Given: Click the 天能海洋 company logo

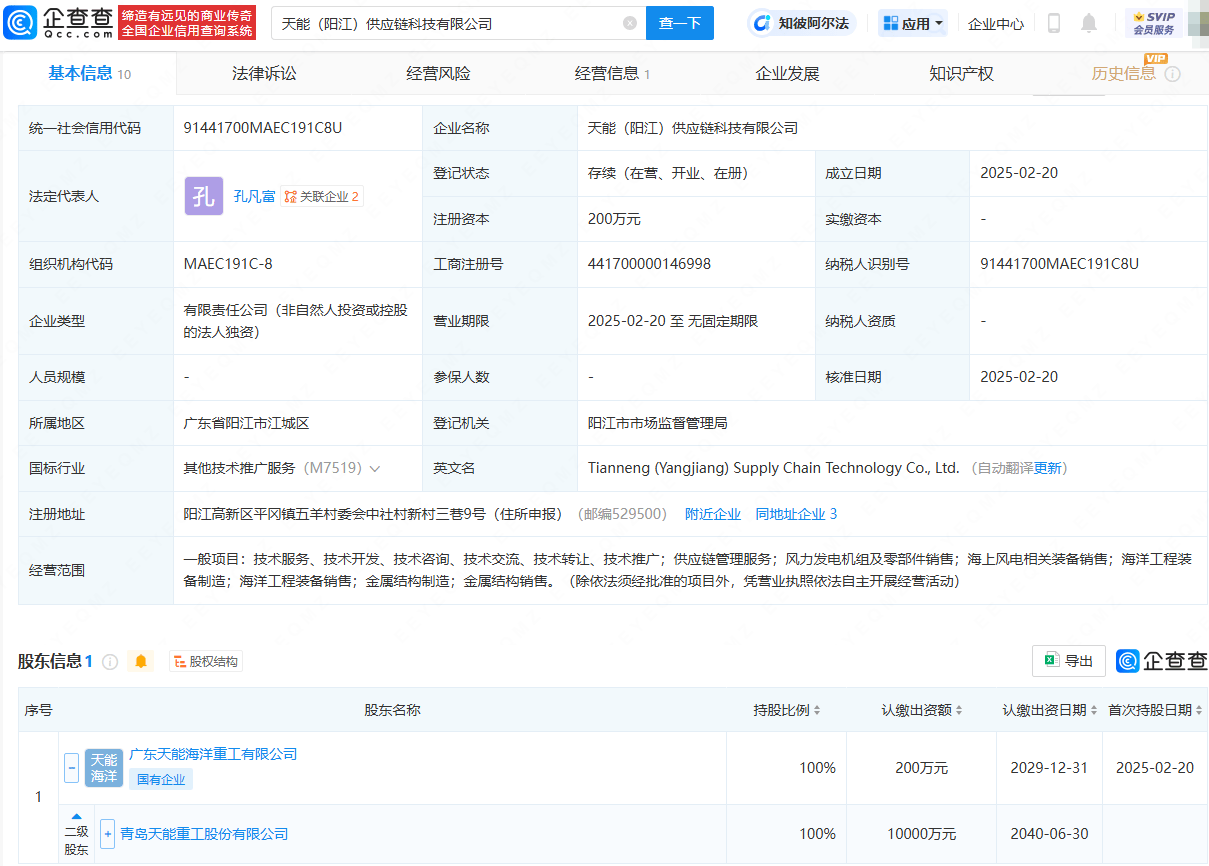Looking at the screenshot, I should coord(104,768).
